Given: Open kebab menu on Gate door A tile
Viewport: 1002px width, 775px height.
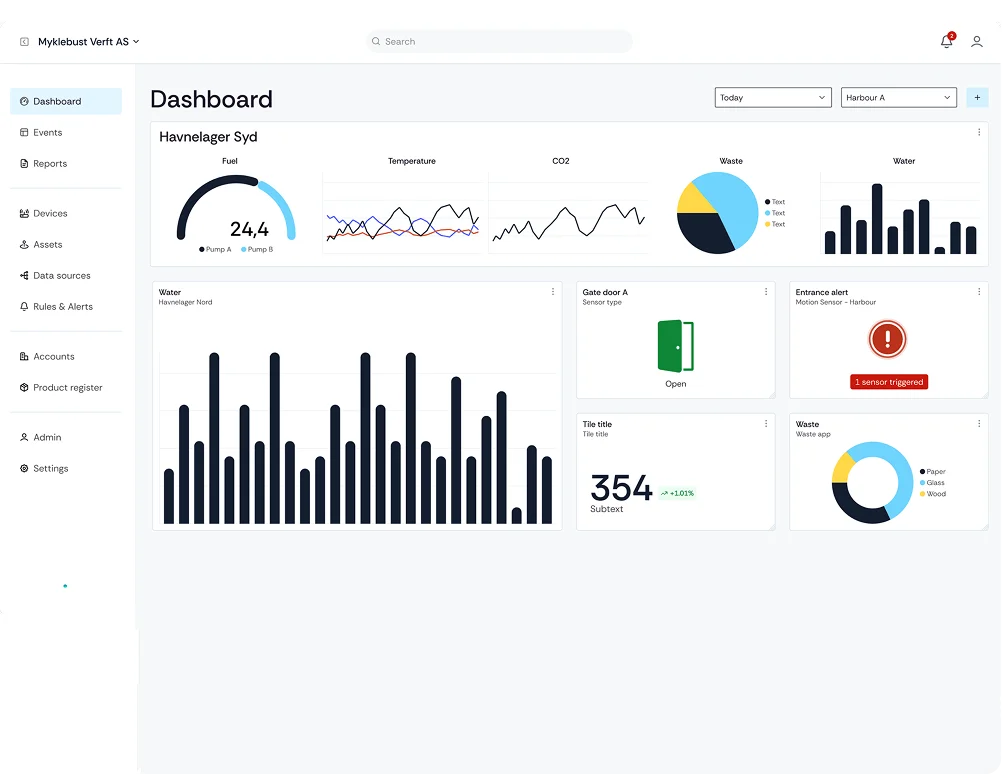Looking at the screenshot, I should (766, 292).
